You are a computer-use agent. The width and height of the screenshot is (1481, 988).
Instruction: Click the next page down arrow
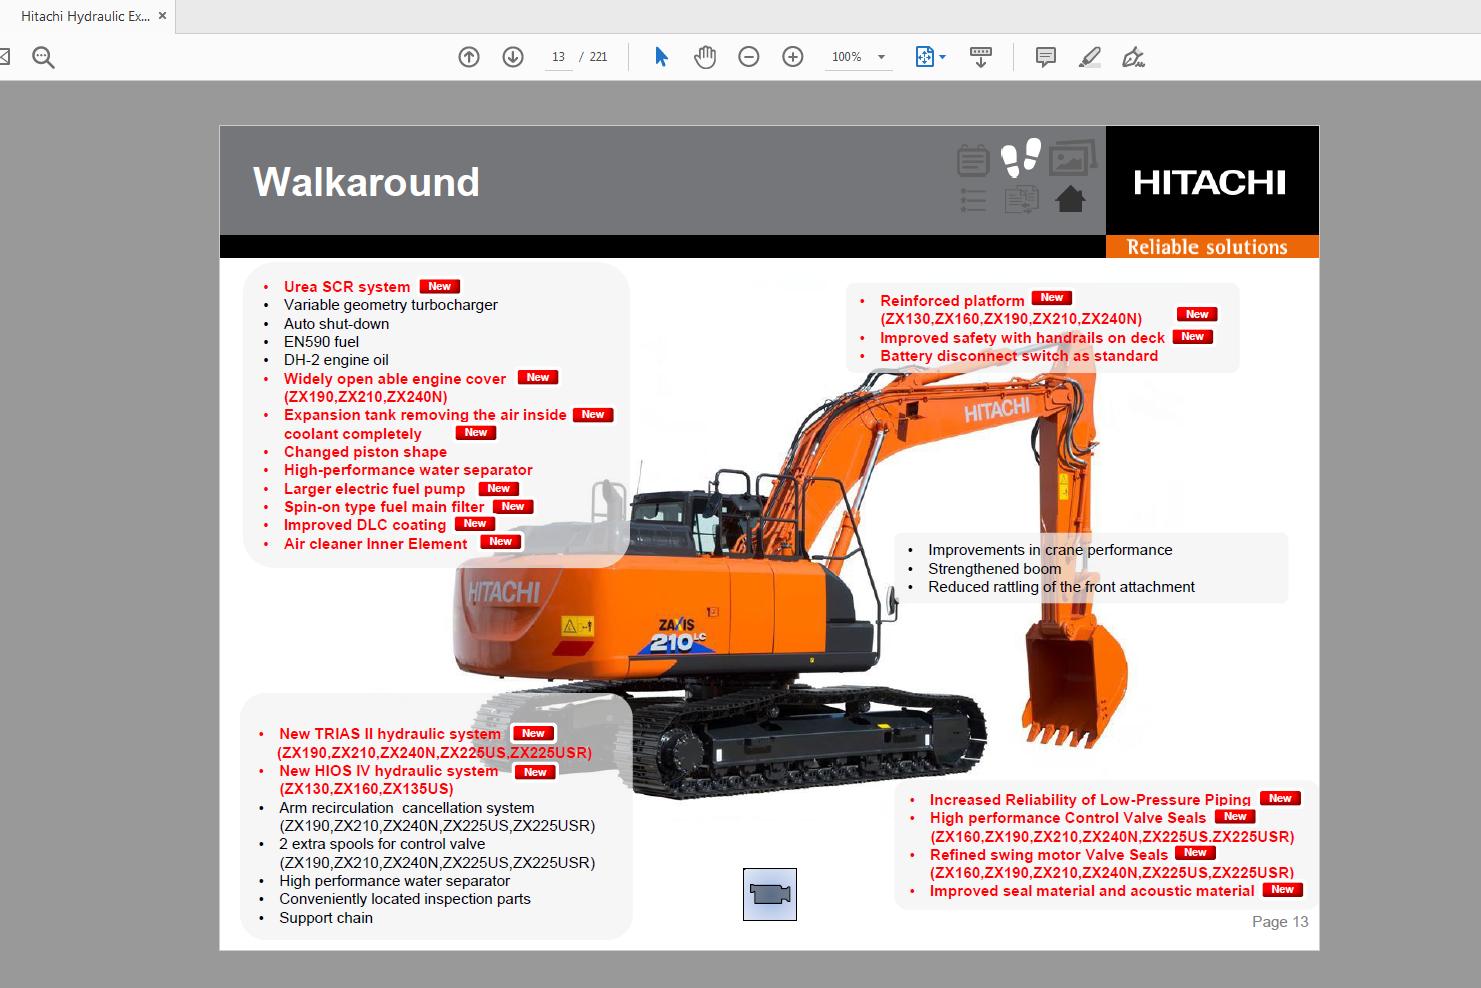click(513, 57)
